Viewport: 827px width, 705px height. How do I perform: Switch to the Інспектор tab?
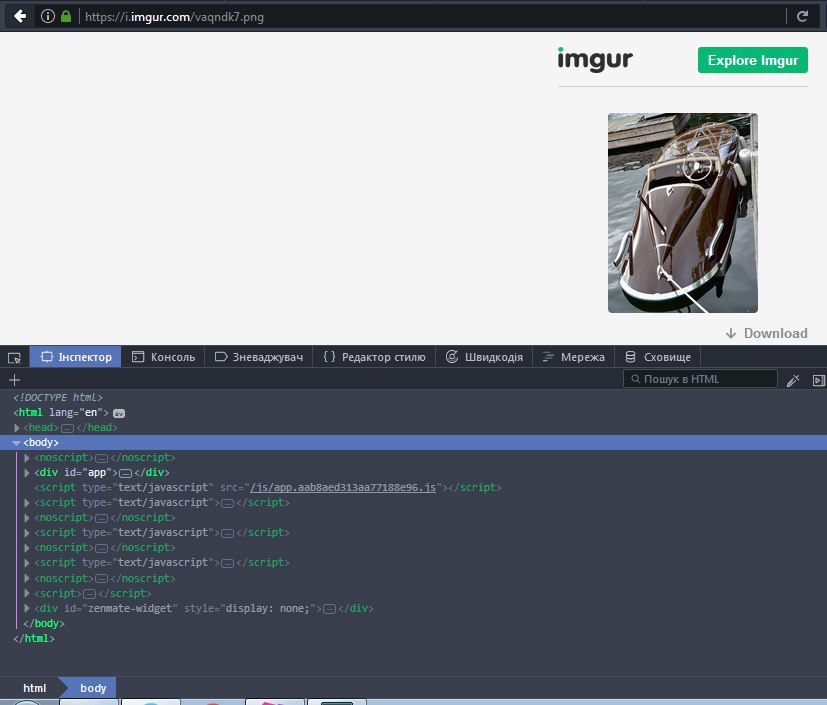75,357
